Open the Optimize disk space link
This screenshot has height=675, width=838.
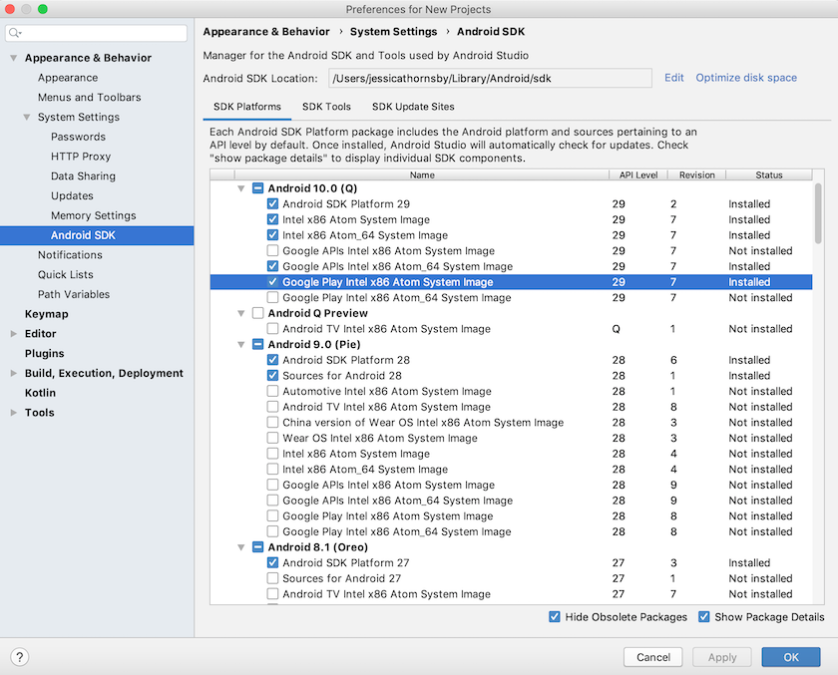746,77
